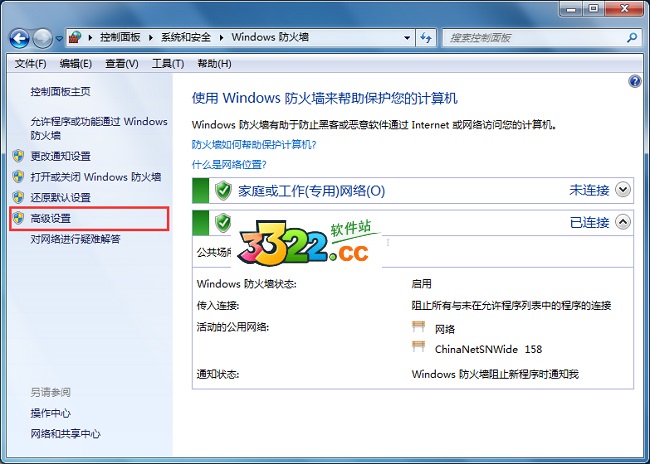This screenshot has height=464, width=650.
Task: Click 阻止所有与未在允许程序列表中的程序的连接 text
Action: (511, 306)
